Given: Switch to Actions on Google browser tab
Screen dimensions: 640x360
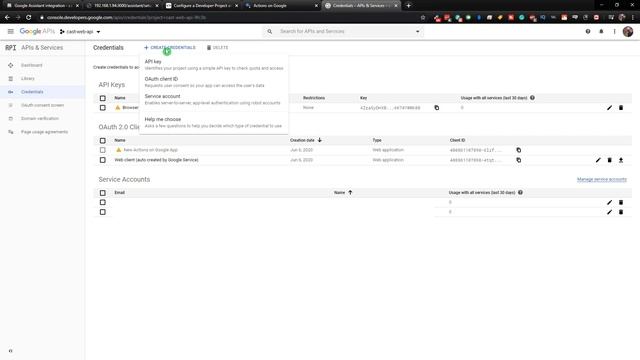Looking at the screenshot, I should 282,6.
